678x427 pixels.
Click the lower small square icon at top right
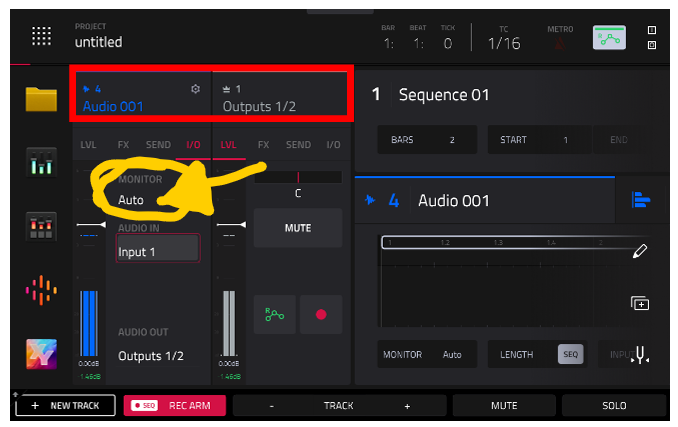click(x=652, y=45)
